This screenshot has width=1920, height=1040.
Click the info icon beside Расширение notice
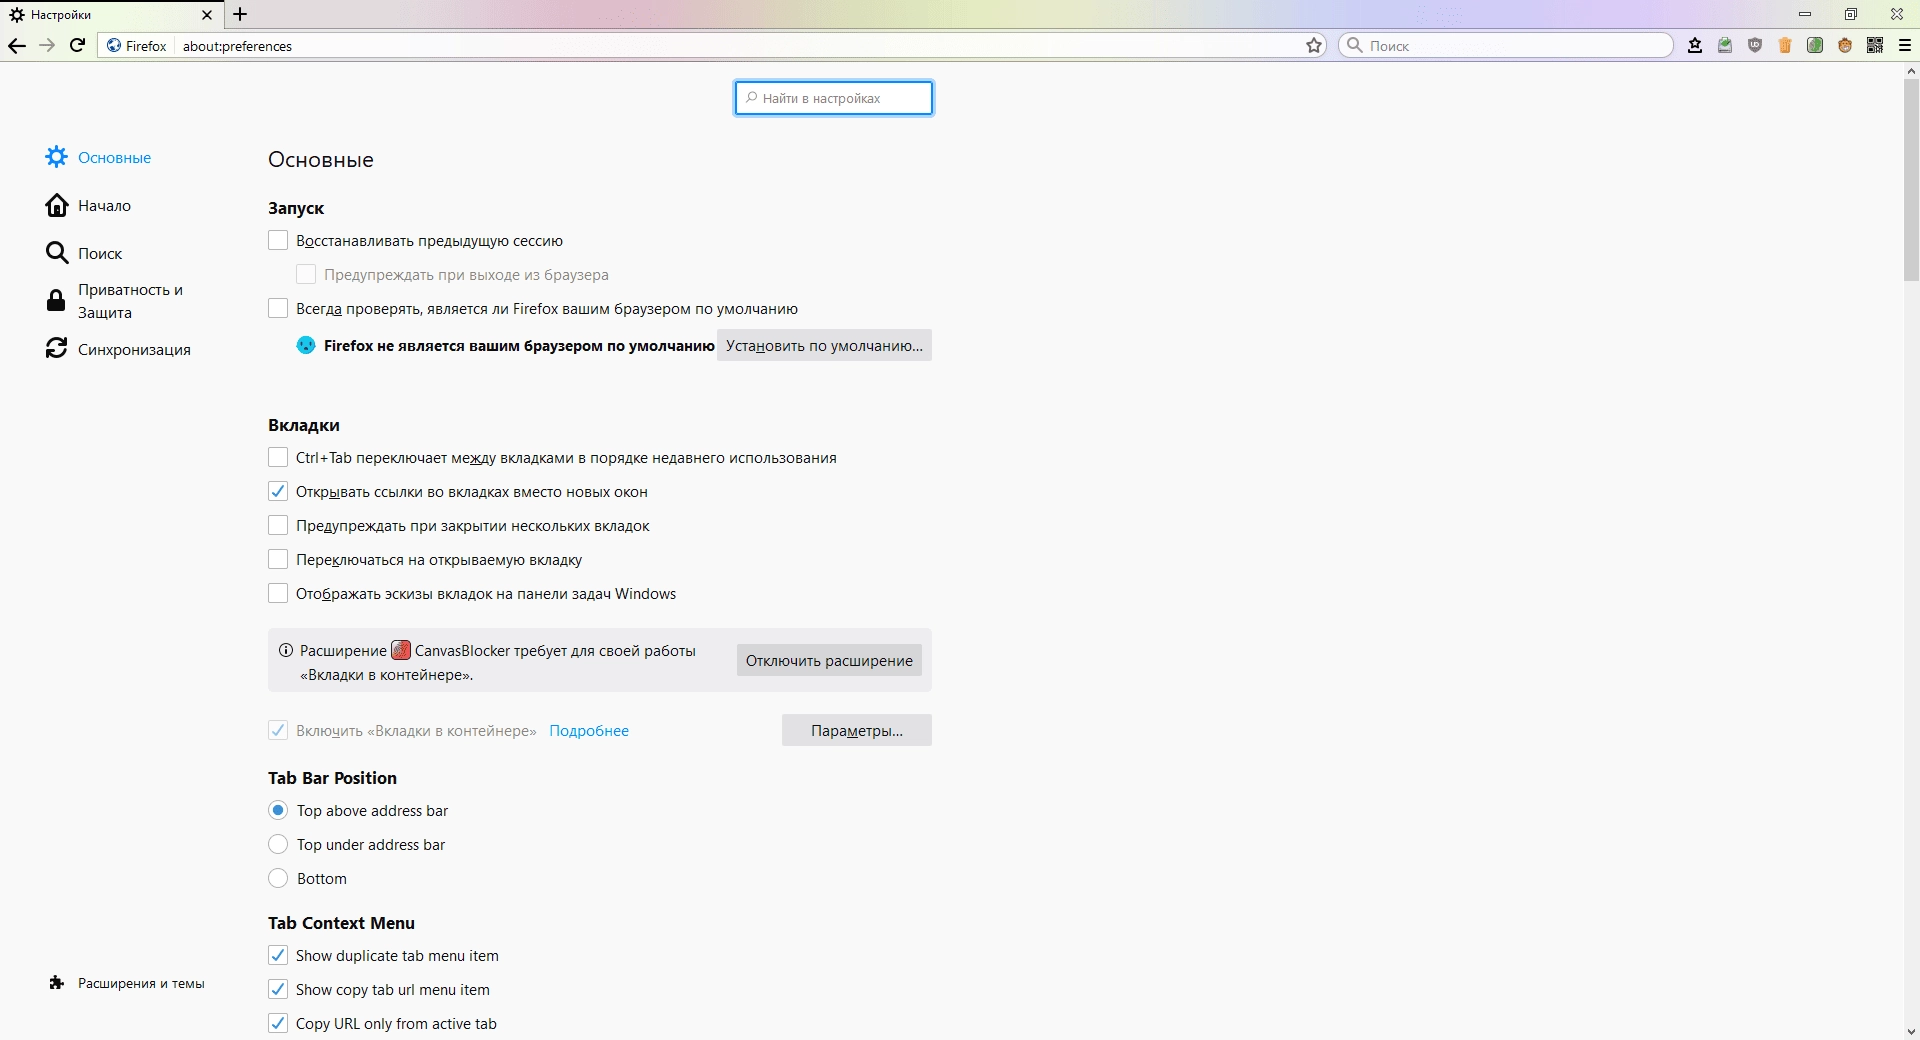click(286, 650)
